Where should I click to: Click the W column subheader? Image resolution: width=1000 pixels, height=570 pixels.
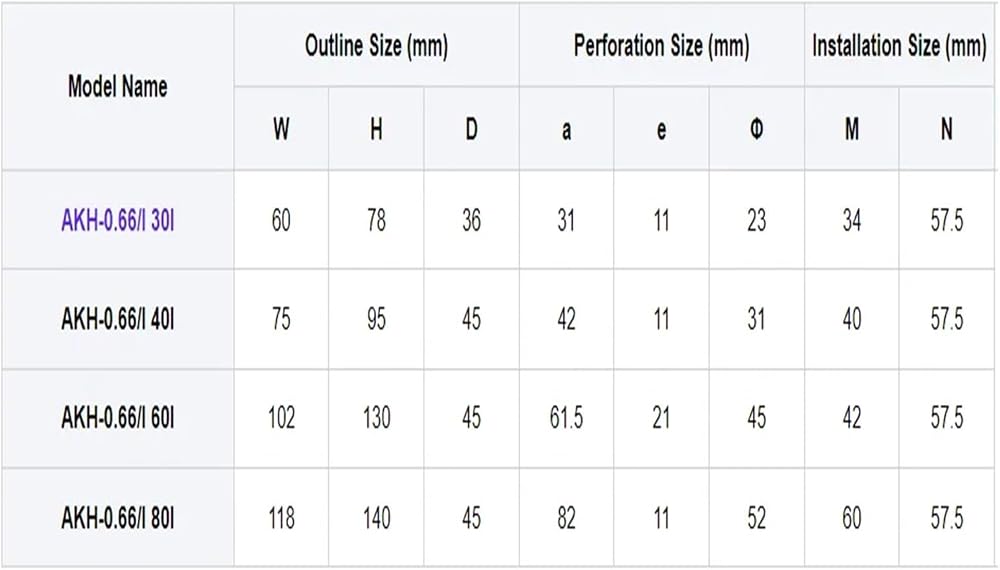pos(281,129)
